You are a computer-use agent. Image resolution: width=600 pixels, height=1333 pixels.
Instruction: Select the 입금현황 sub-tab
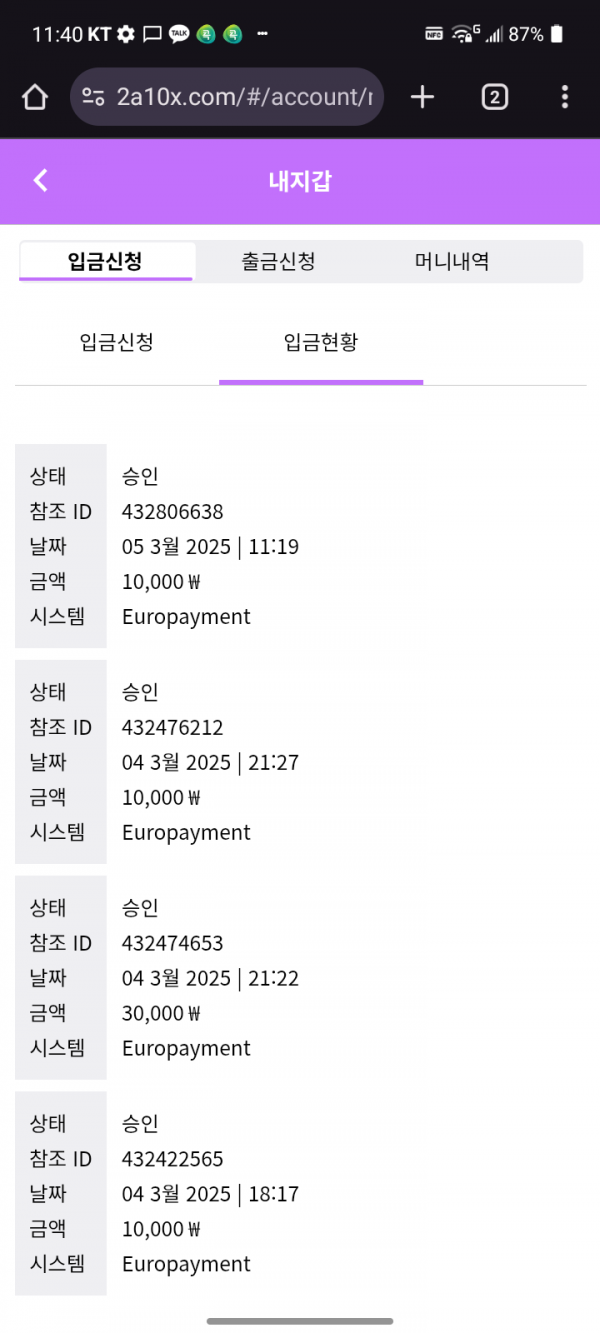click(321, 343)
